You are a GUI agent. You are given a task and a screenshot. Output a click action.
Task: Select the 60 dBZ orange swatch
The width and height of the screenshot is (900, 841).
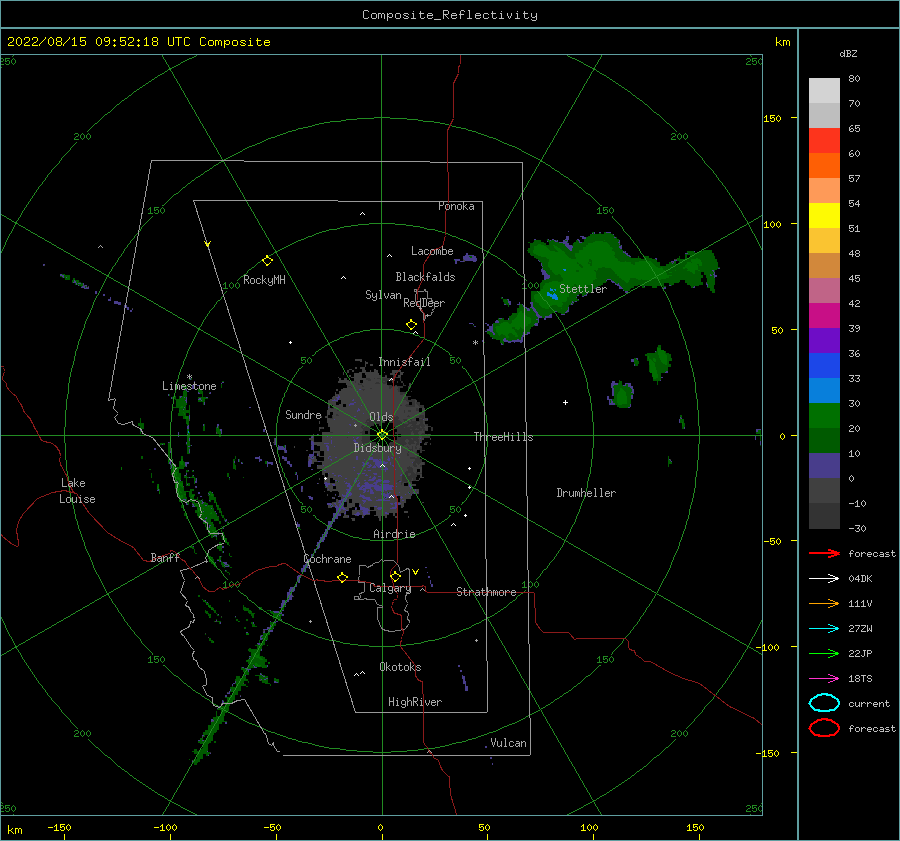[x=824, y=165]
